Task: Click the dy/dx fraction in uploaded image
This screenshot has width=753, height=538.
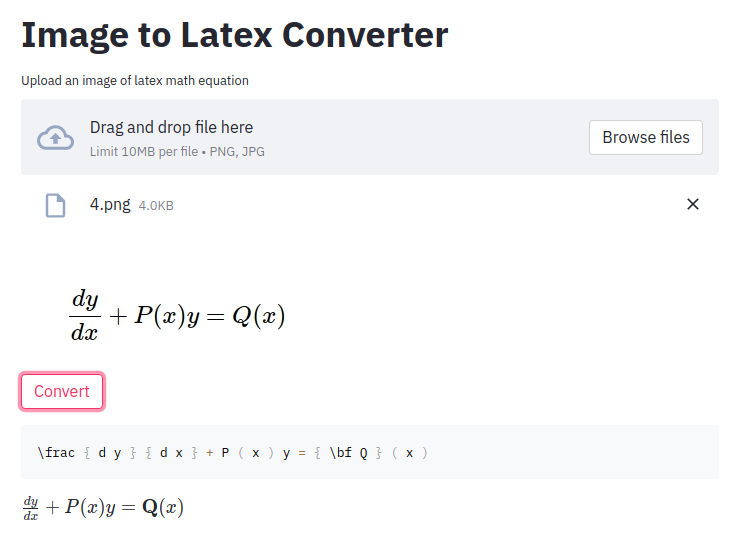Action: click(85, 315)
